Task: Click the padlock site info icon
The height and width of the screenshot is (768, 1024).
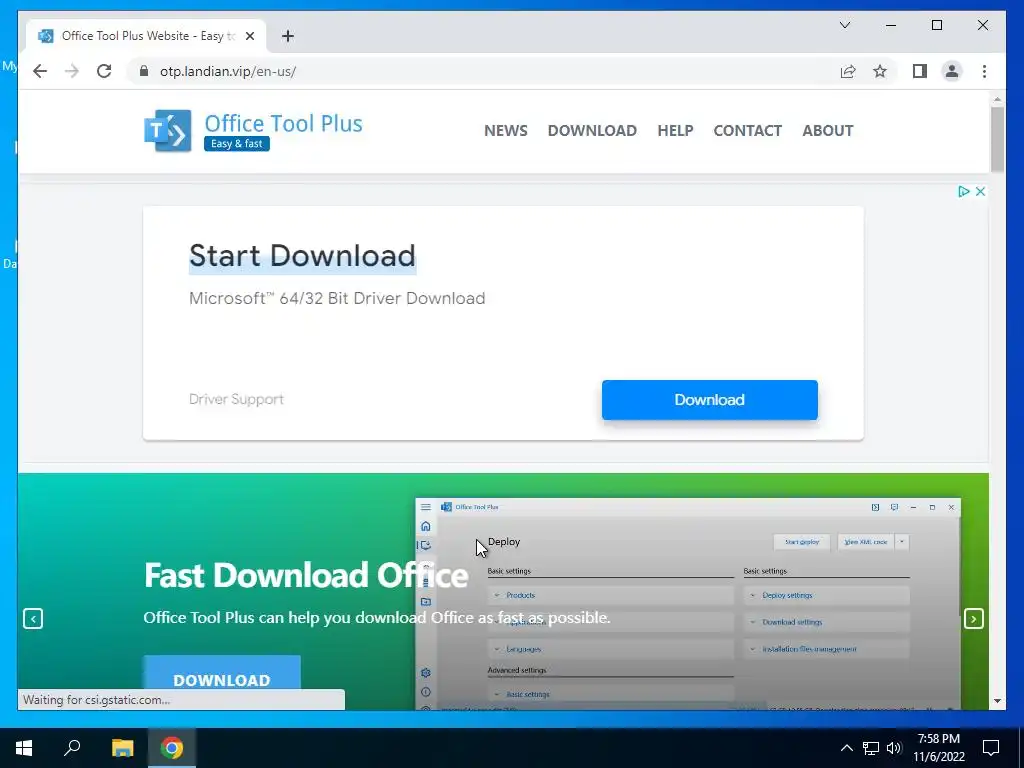Action: pos(144,71)
